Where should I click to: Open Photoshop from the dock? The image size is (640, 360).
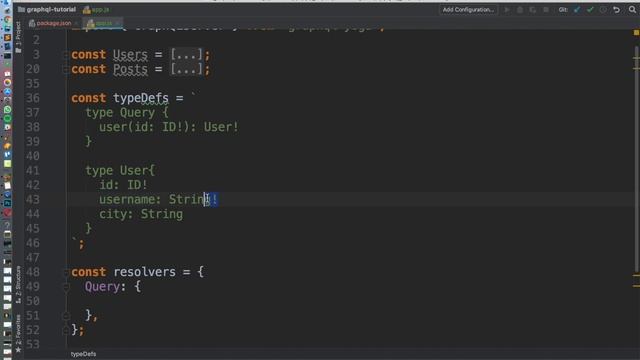[7, 203]
